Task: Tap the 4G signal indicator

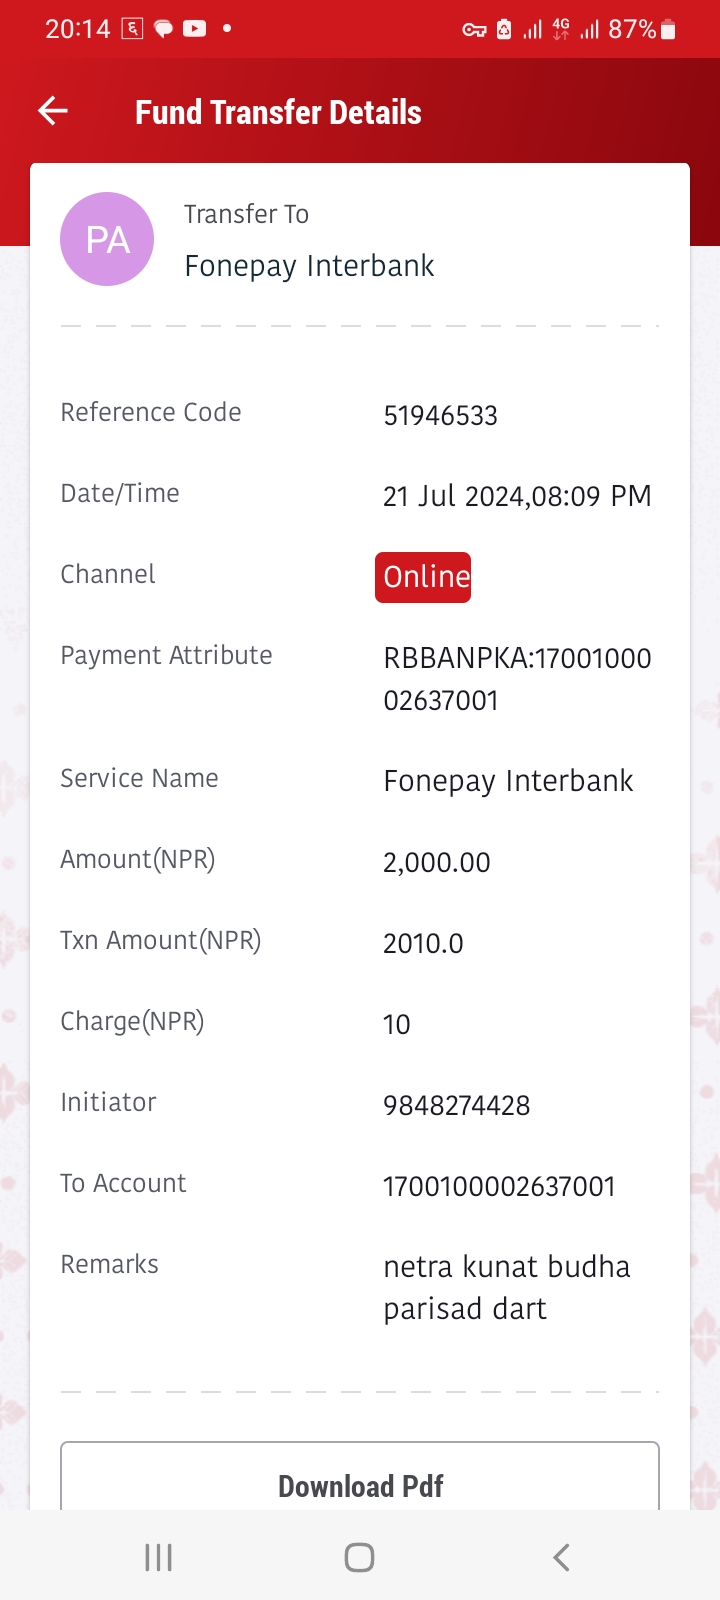Action: tap(561, 29)
